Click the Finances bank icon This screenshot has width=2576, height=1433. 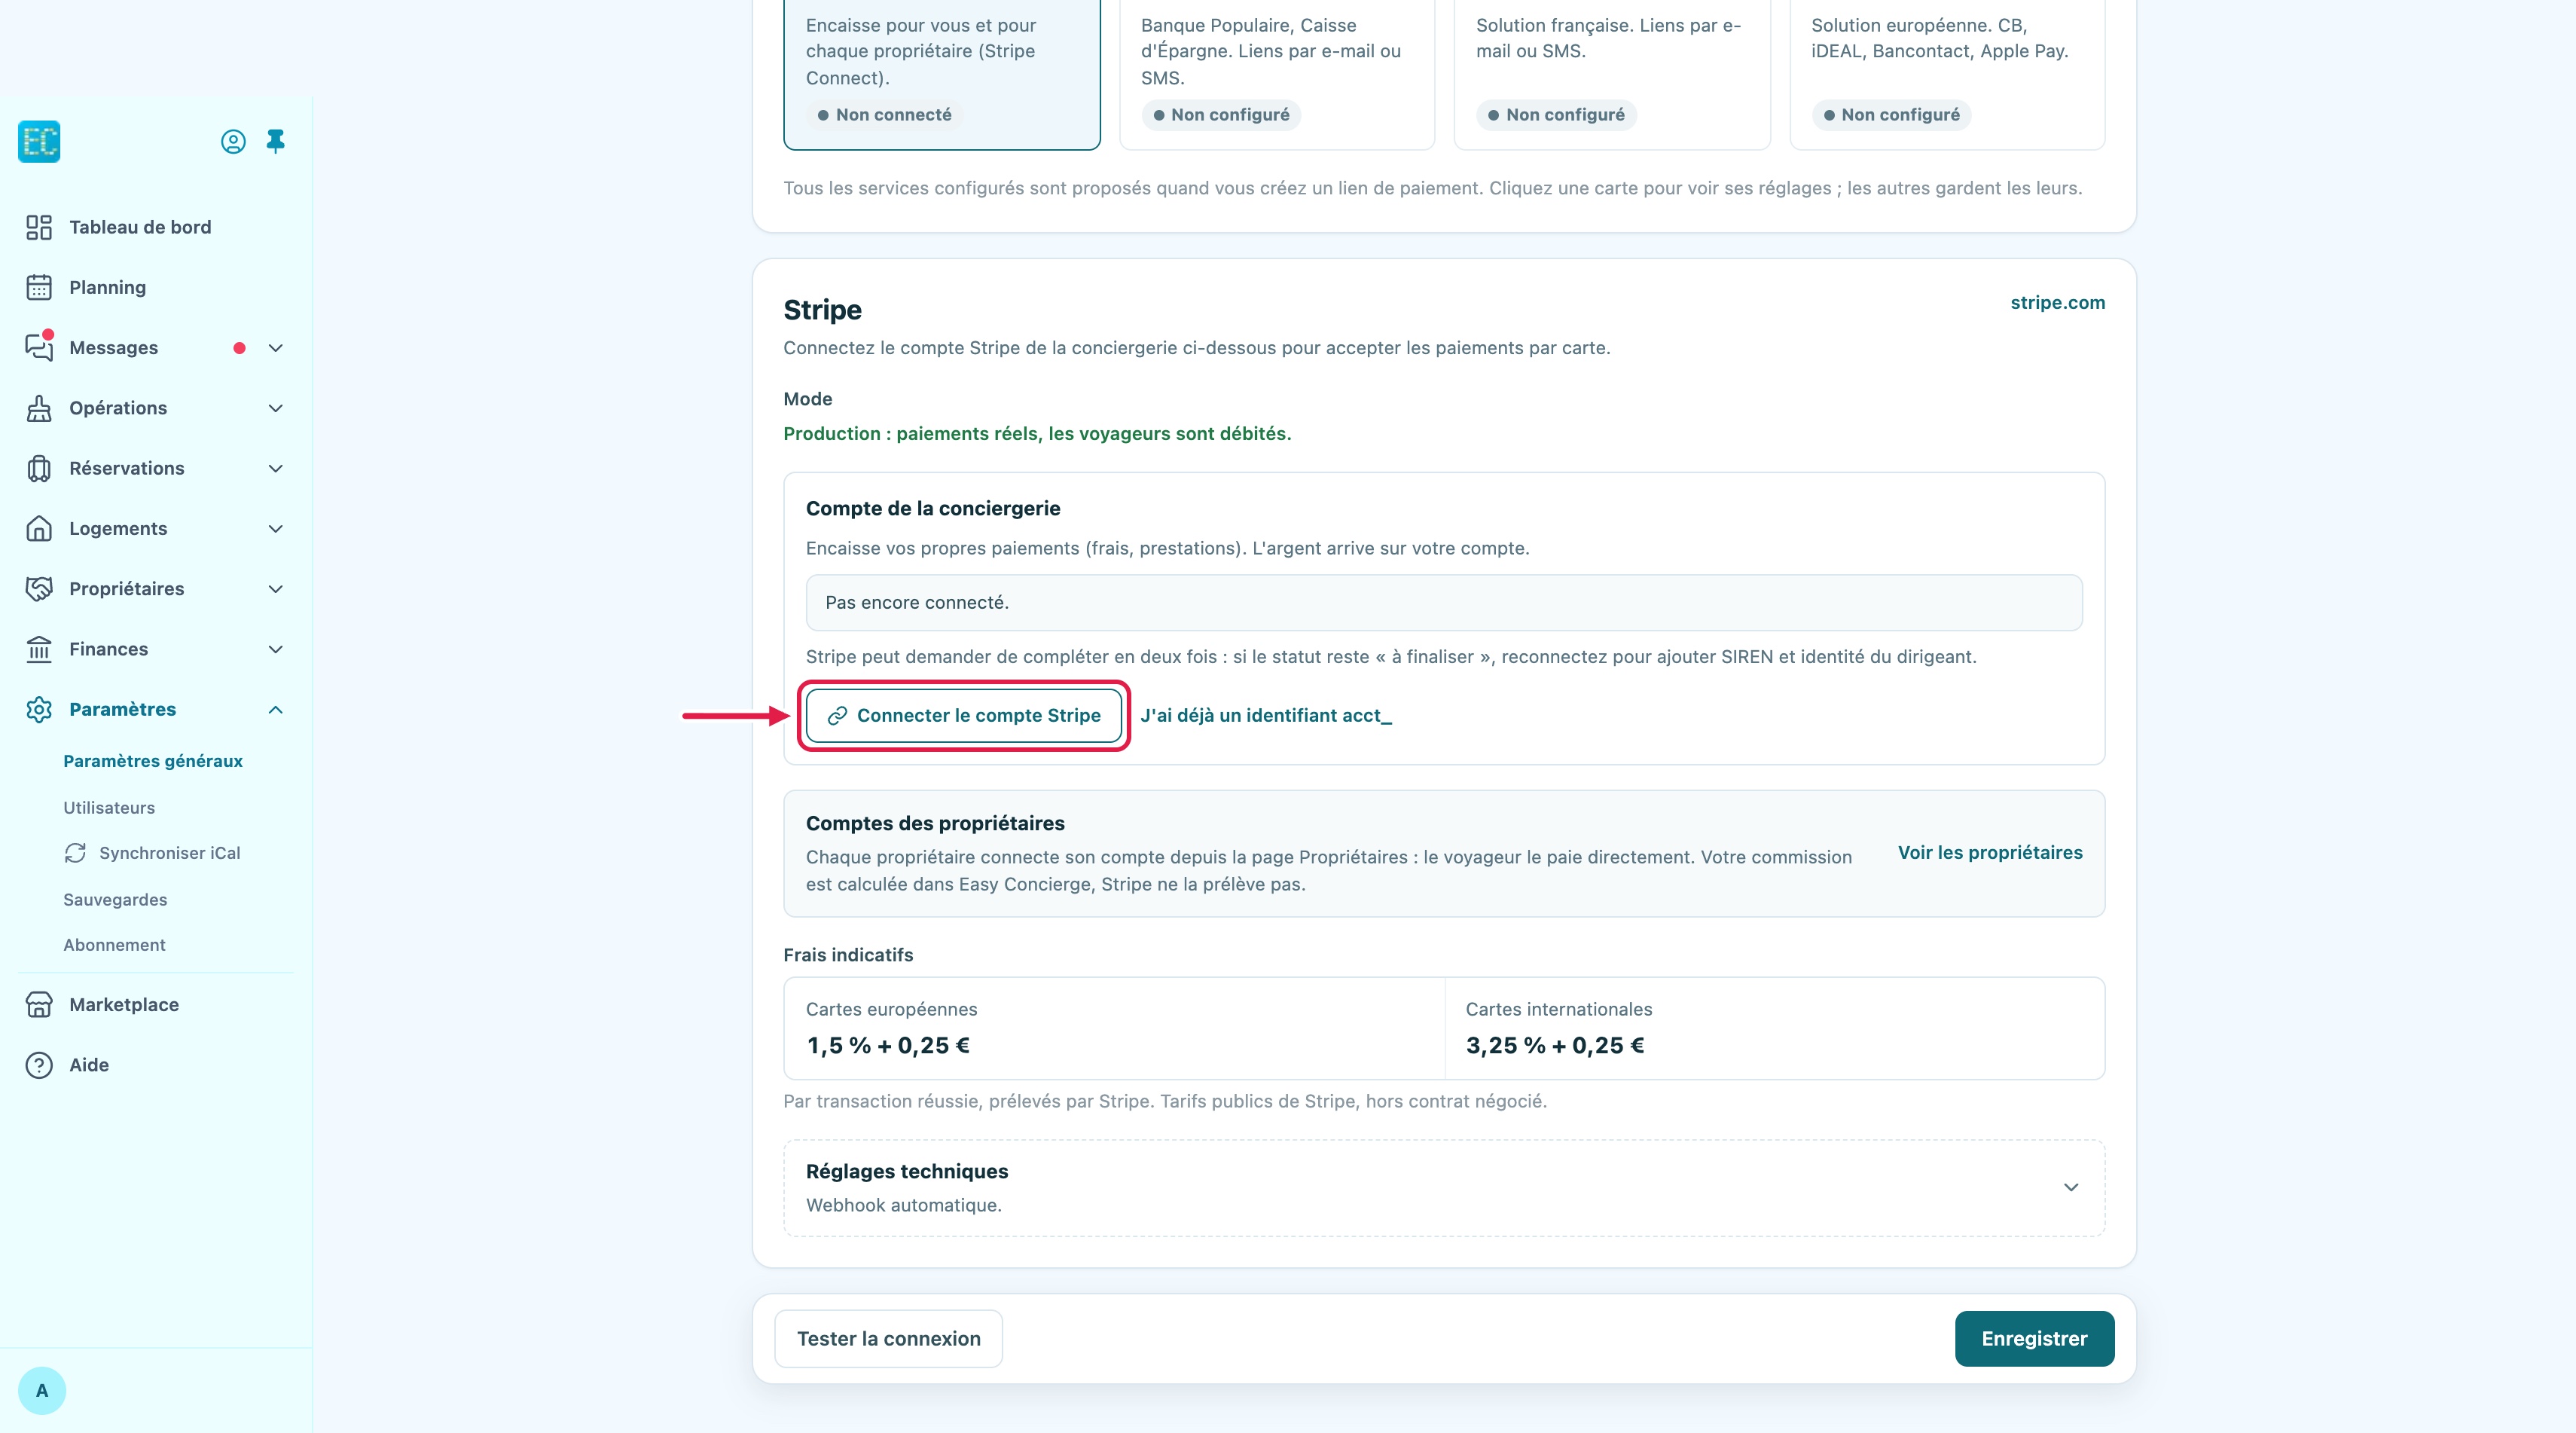coord(39,649)
